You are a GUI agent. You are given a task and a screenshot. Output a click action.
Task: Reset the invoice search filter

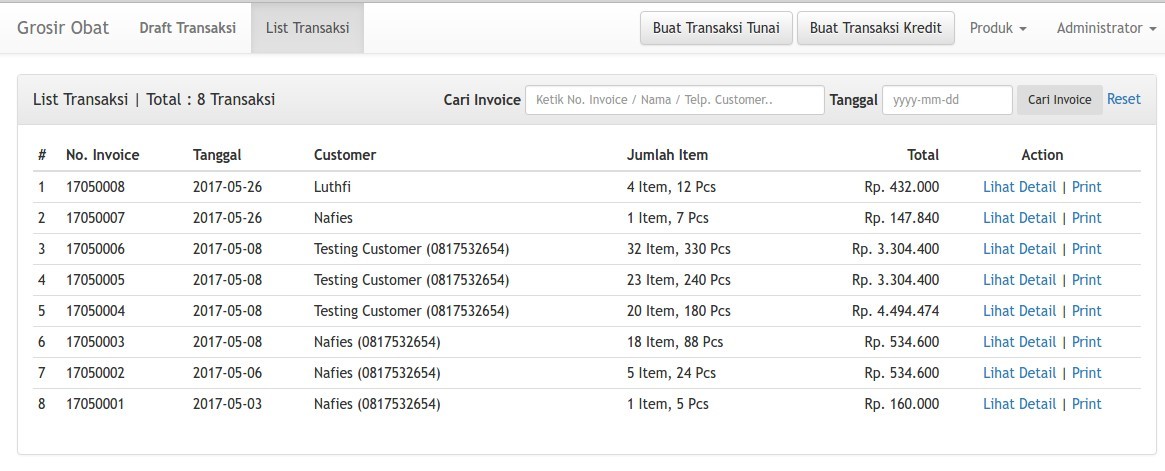[x=1123, y=99]
